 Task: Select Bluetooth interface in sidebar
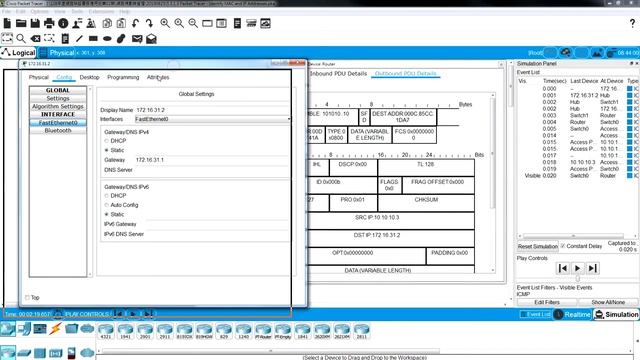pos(58,131)
